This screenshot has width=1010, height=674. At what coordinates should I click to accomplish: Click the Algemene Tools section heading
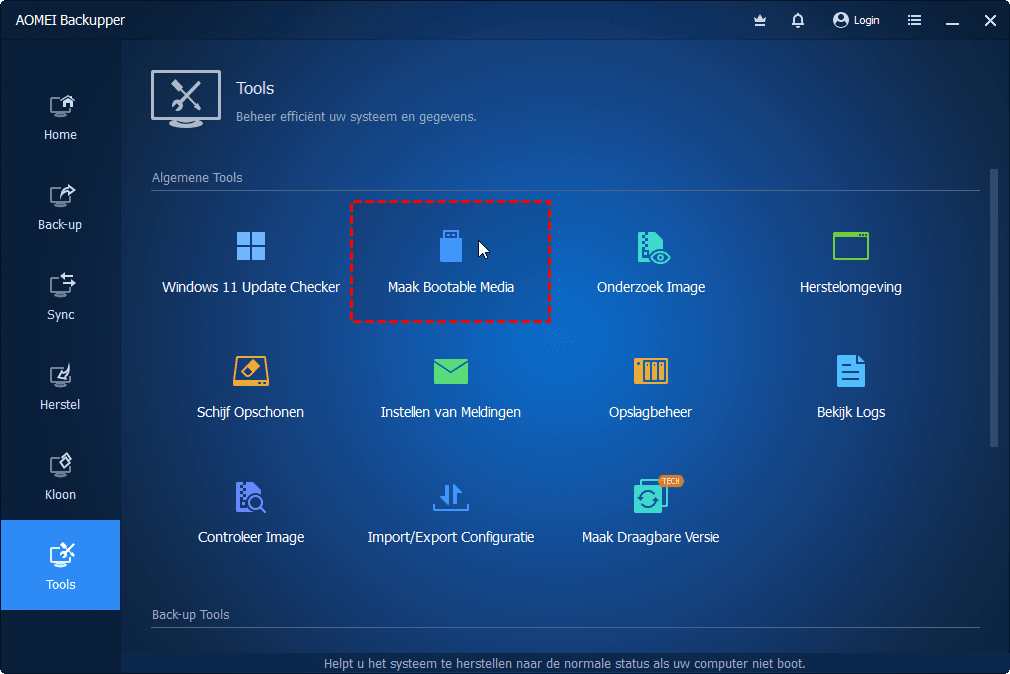(197, 177)
